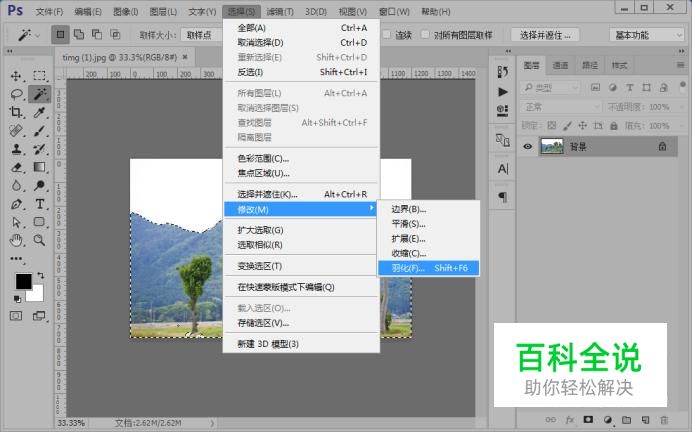Viewport: 692px width, 432px height.
Task: Choose 存储选区(V)... menu item
Action: tap(302, 323)
